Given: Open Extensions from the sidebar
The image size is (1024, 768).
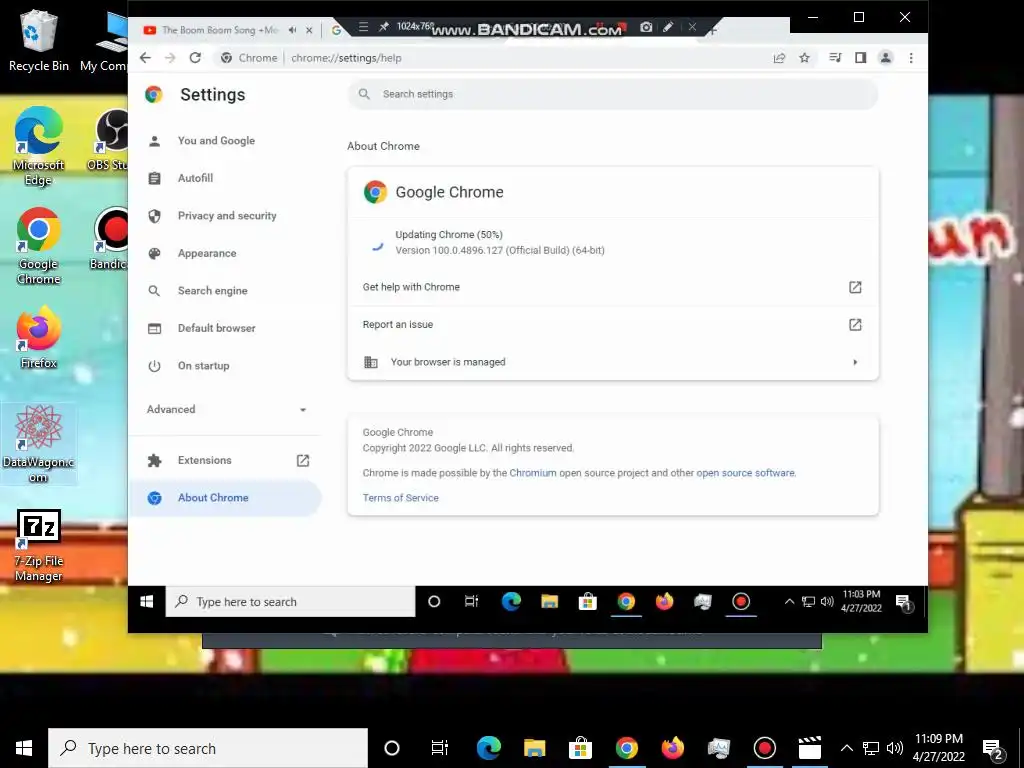Looking at the screenshot, I should 225,460.
